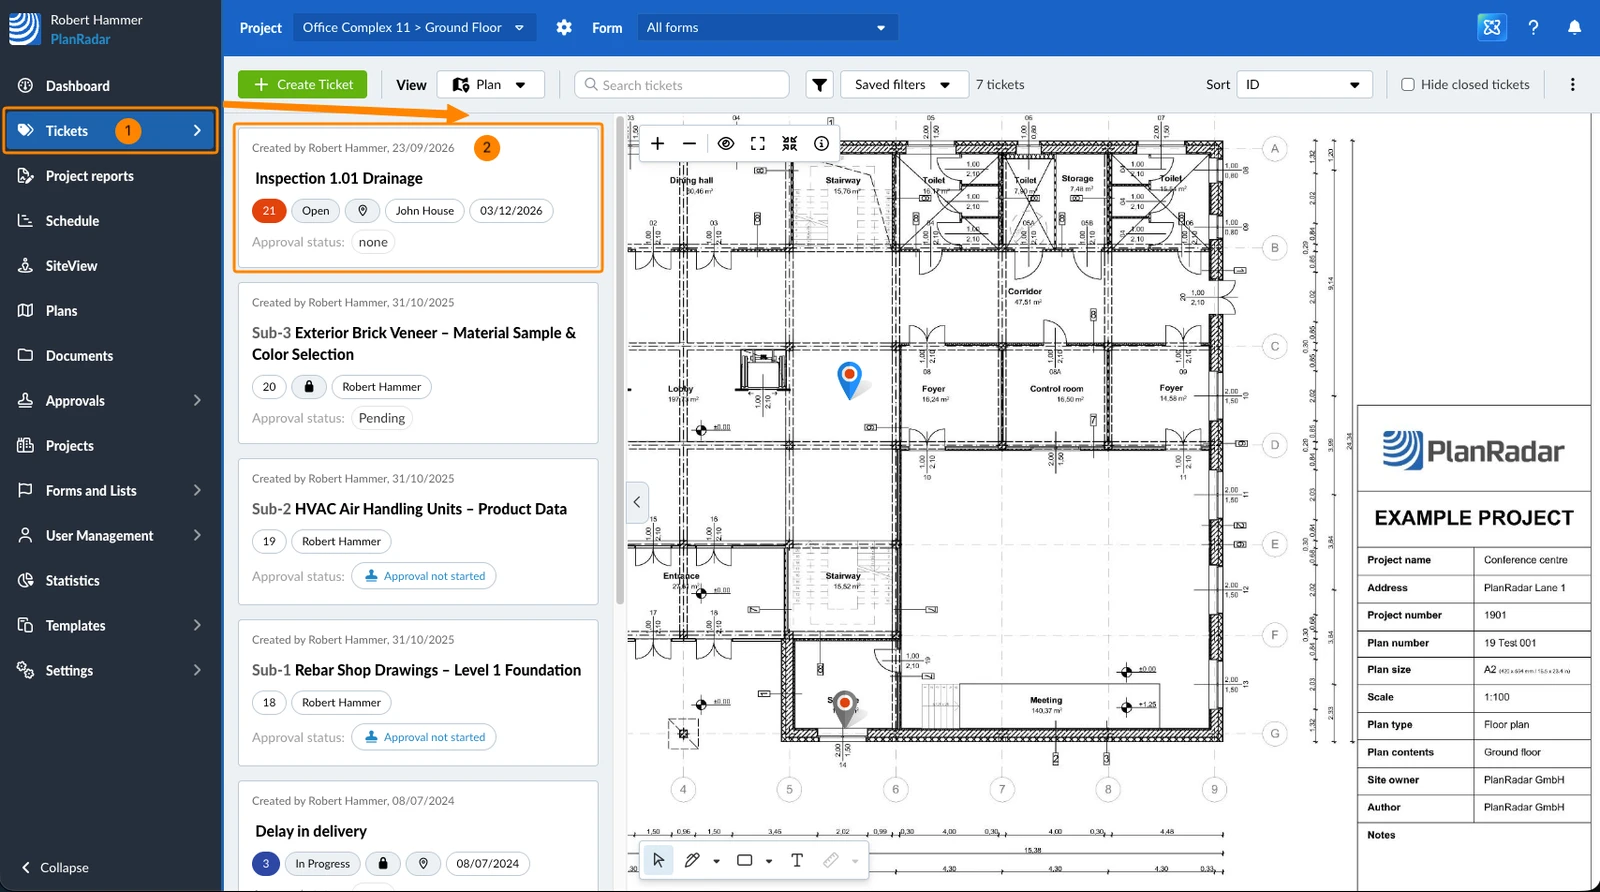1600x892 pixels.
Task: Click the Create Ticket button
Action: pyautogui.click(x=303, y=85)
